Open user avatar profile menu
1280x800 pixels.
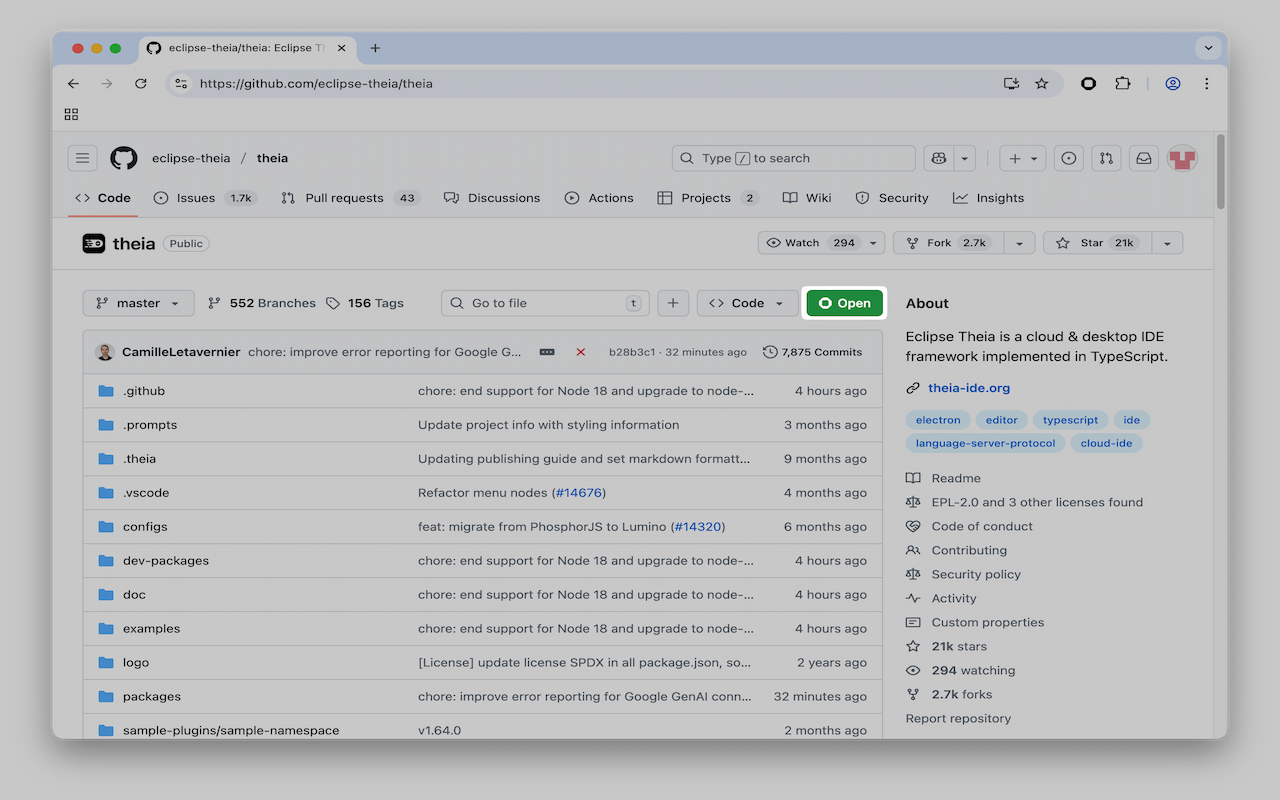1183,158
